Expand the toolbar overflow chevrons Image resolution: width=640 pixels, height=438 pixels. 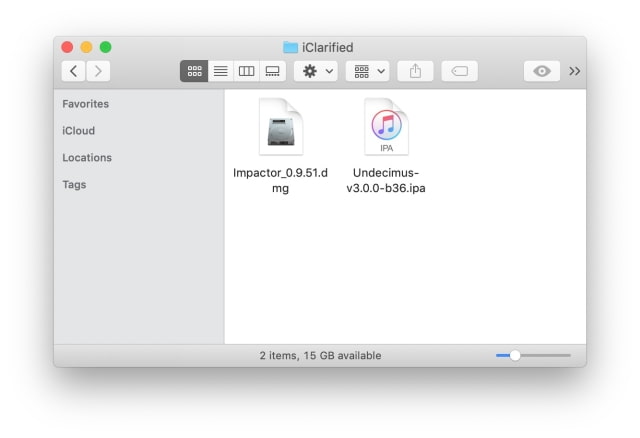[x=575, y=71]
